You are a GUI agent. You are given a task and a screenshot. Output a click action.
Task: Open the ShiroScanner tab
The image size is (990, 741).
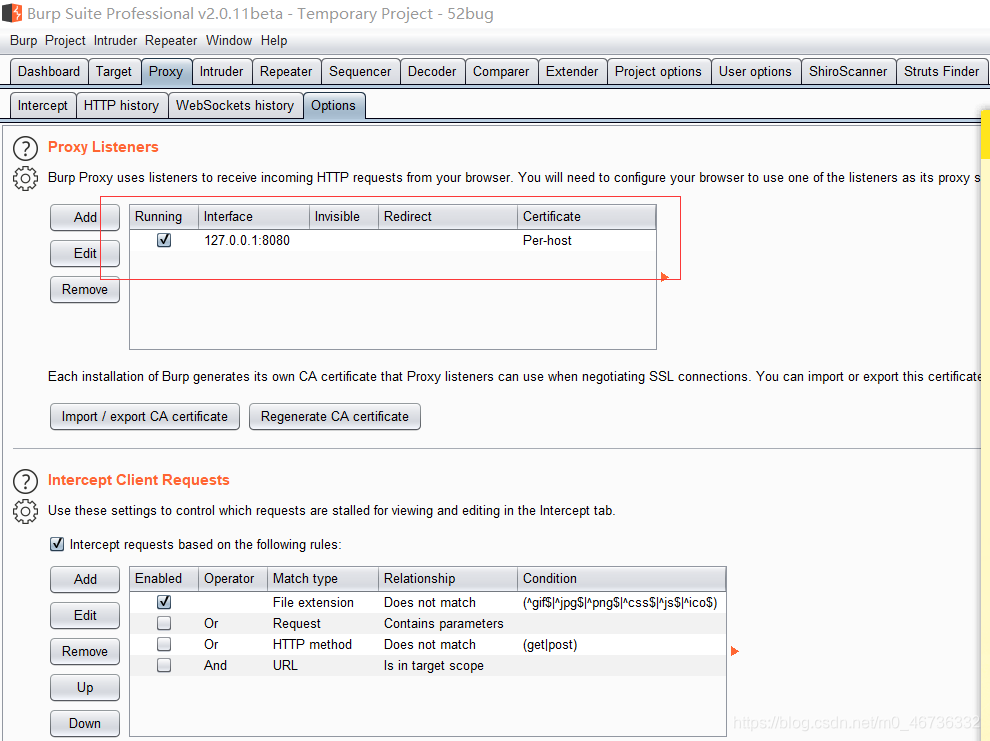point(848,71)
